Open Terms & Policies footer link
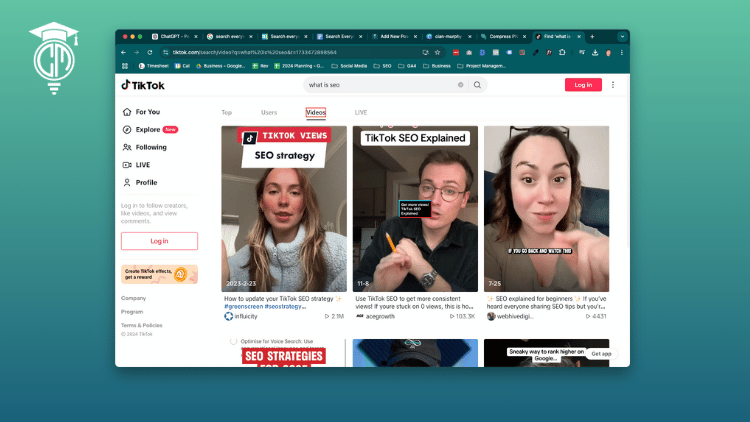 (x=142, y=325)
